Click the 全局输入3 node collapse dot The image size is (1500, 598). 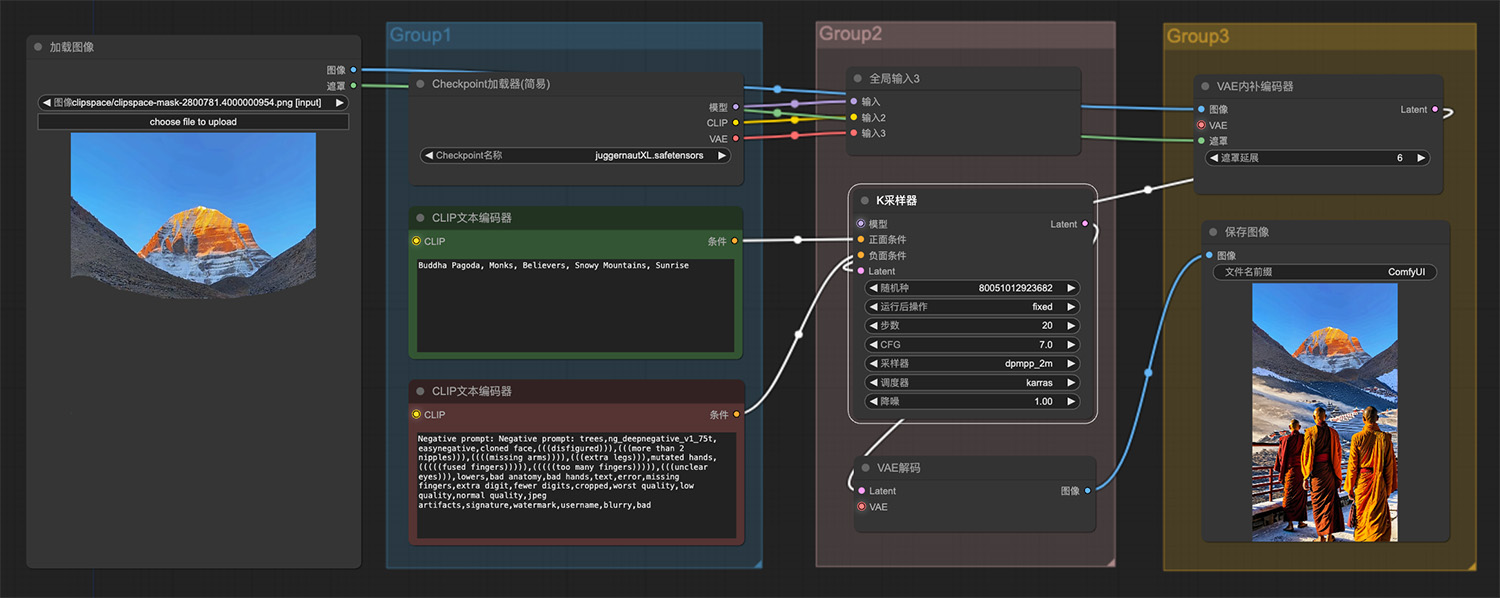click(x=857, y=78)
